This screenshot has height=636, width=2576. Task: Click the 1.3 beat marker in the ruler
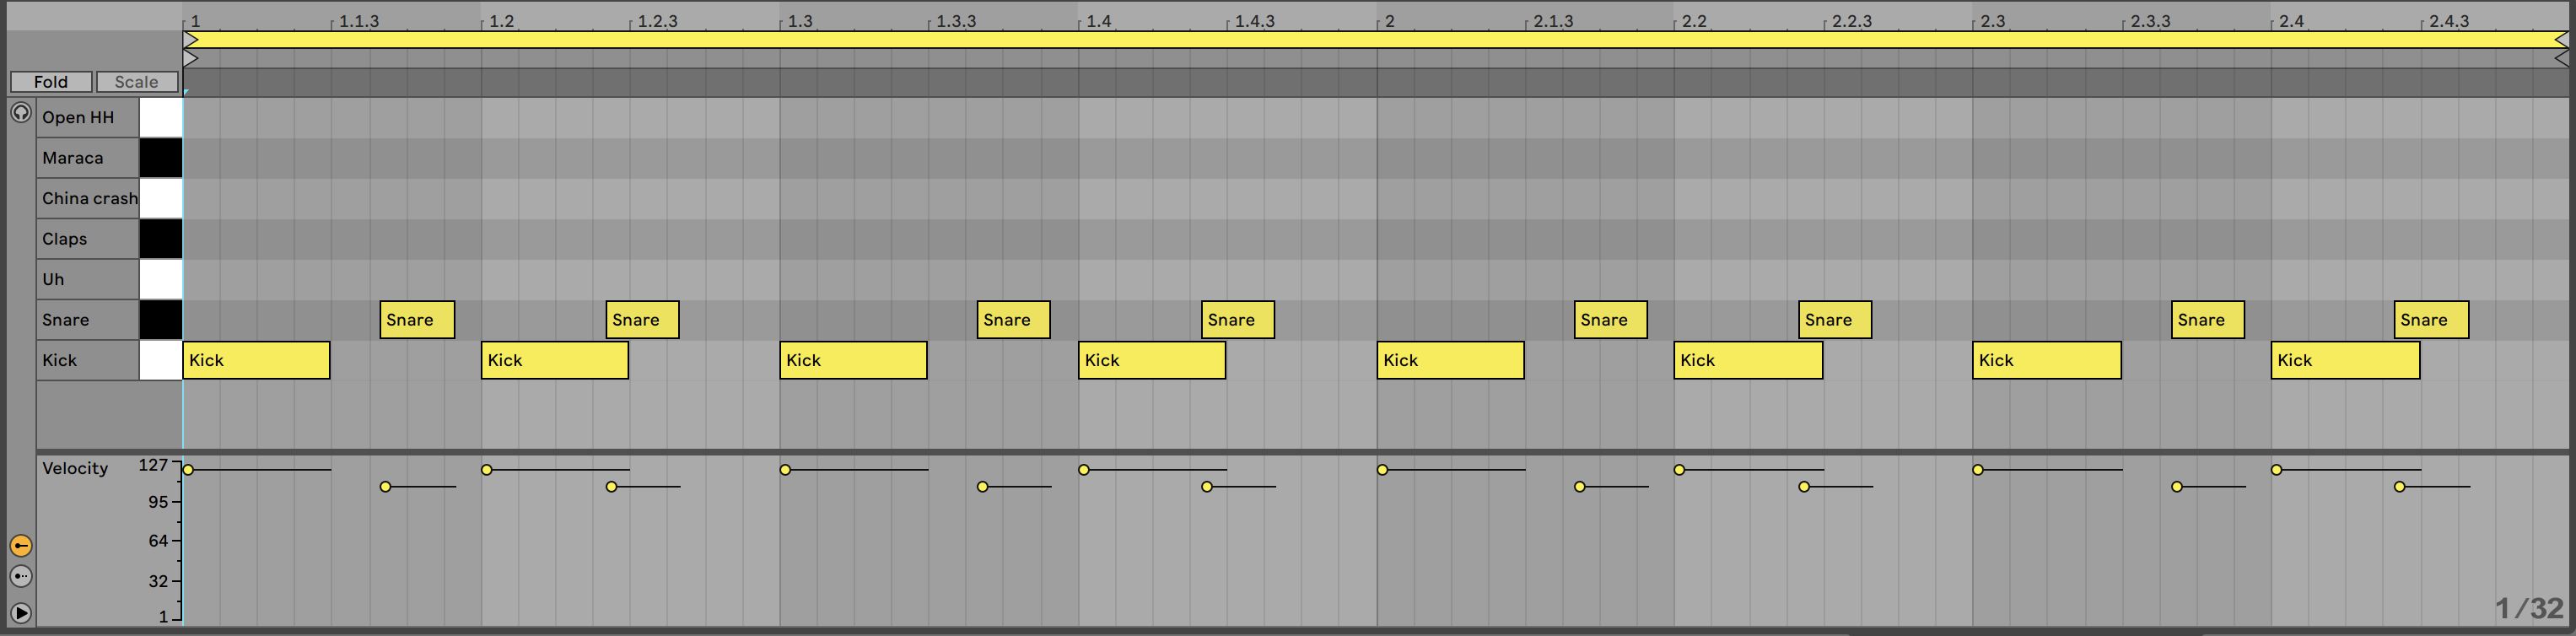[800, 21]
